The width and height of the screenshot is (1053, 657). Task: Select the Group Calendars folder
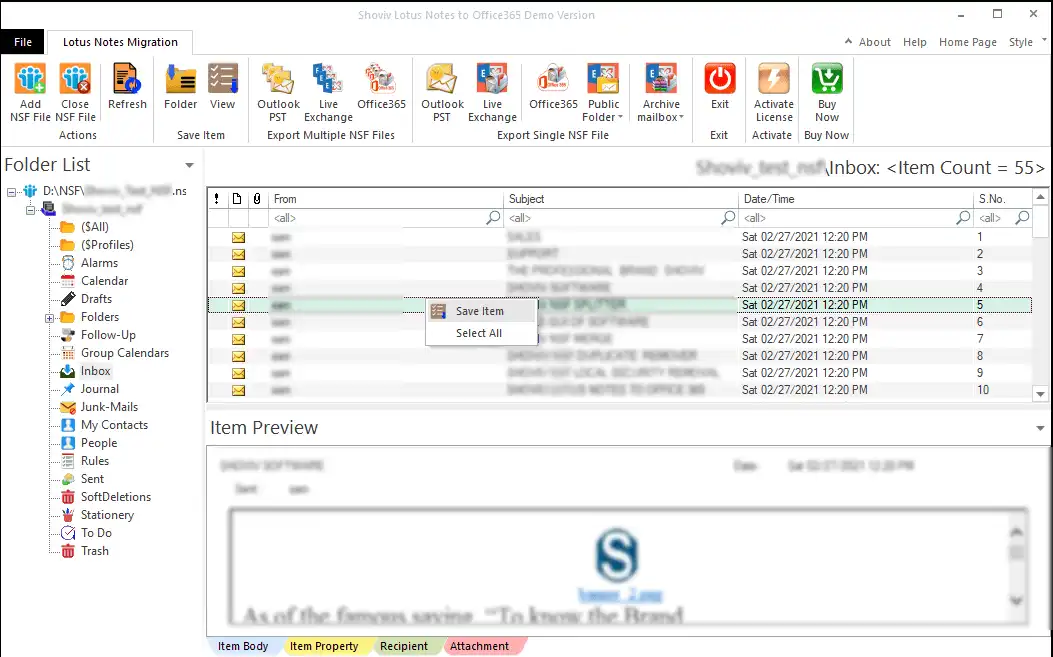(125, 353)
